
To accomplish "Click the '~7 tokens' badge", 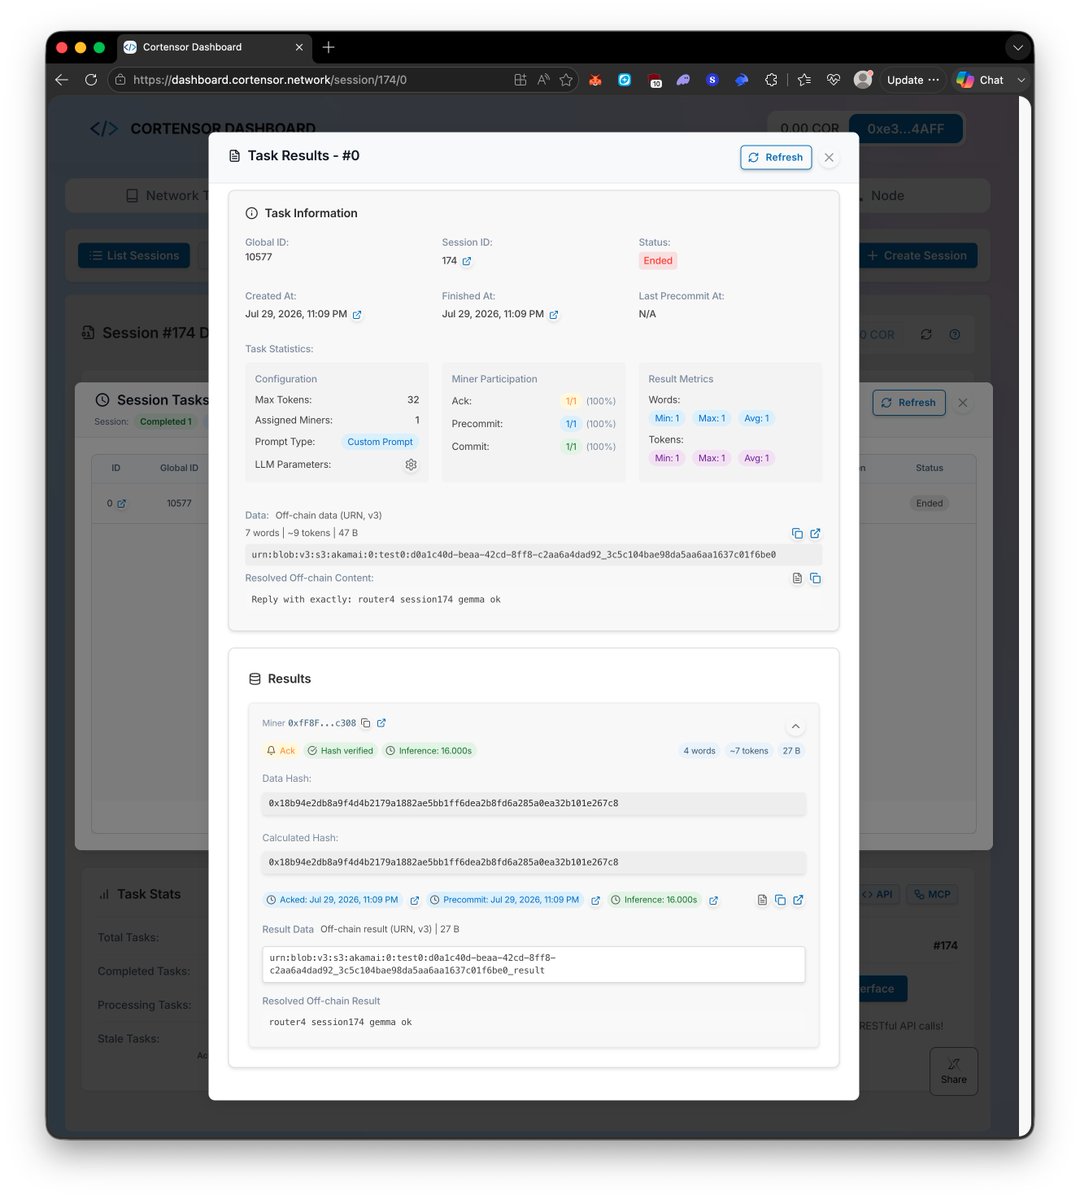I will [x=749, y=751].
